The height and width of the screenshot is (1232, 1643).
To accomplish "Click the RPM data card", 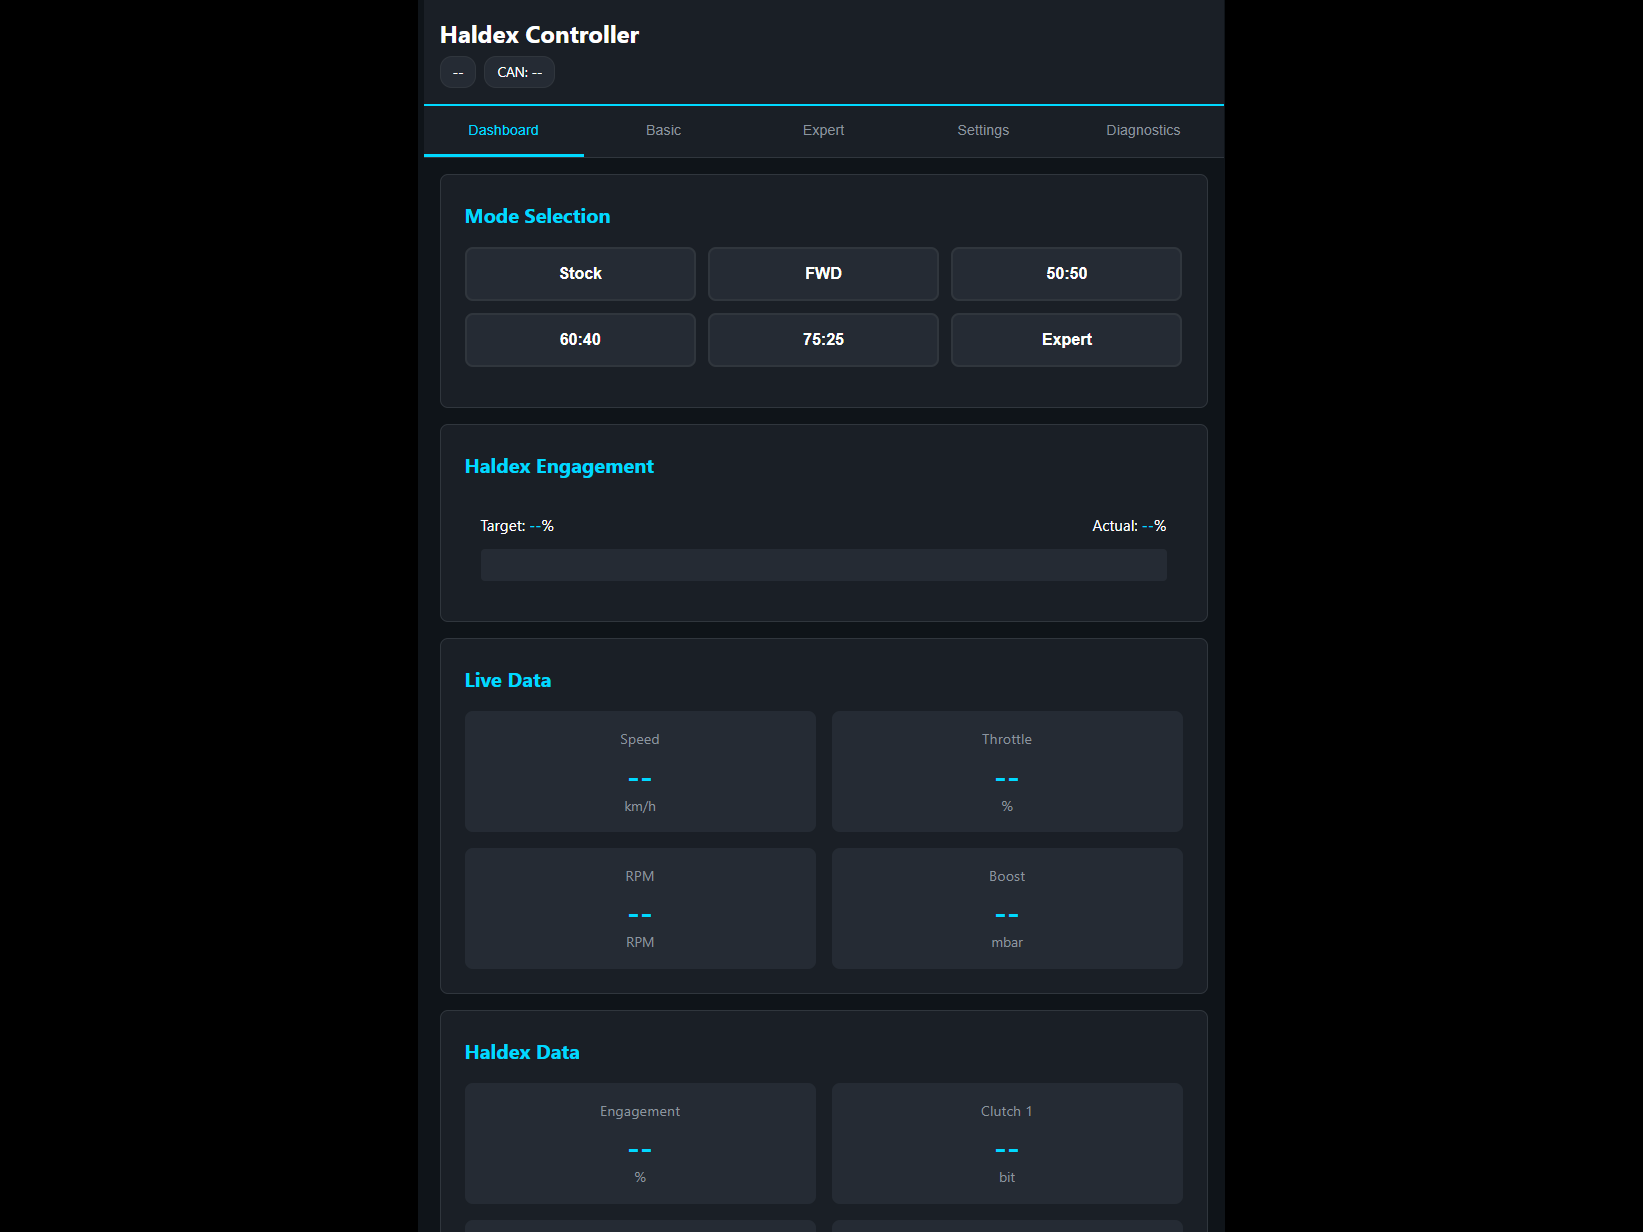I will coord(640,909).
